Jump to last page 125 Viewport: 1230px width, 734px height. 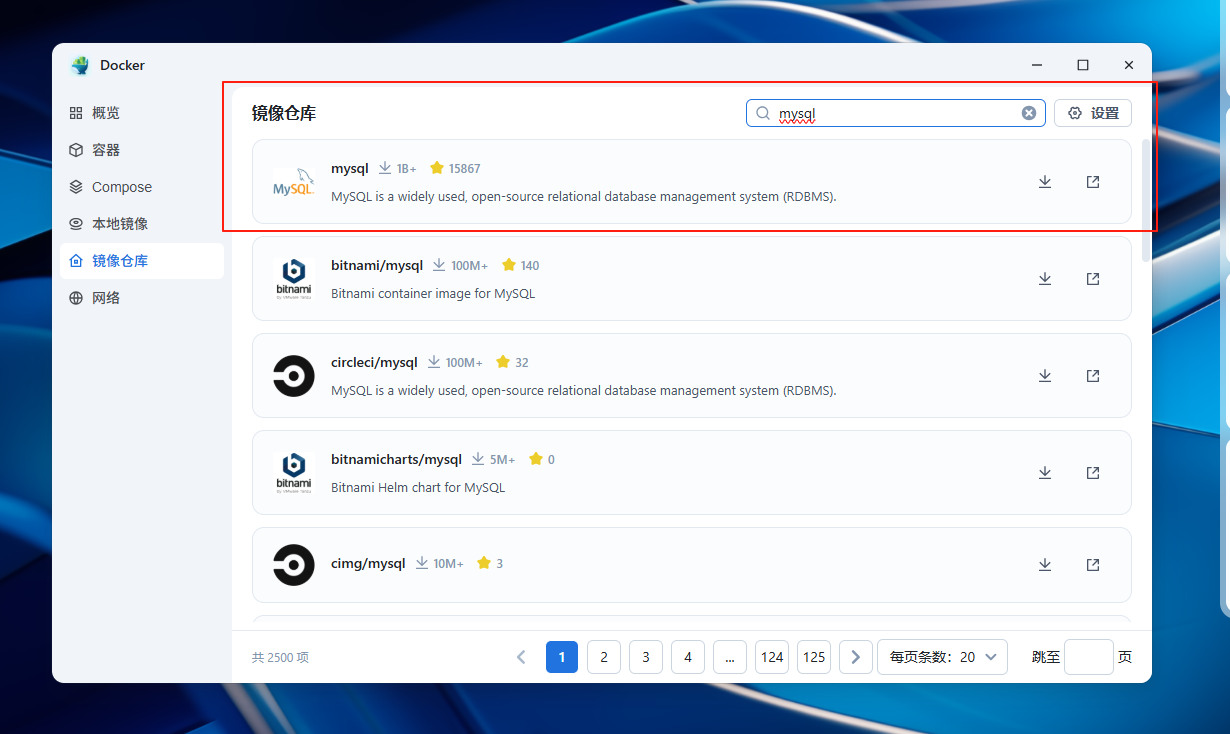click(814, 657)
